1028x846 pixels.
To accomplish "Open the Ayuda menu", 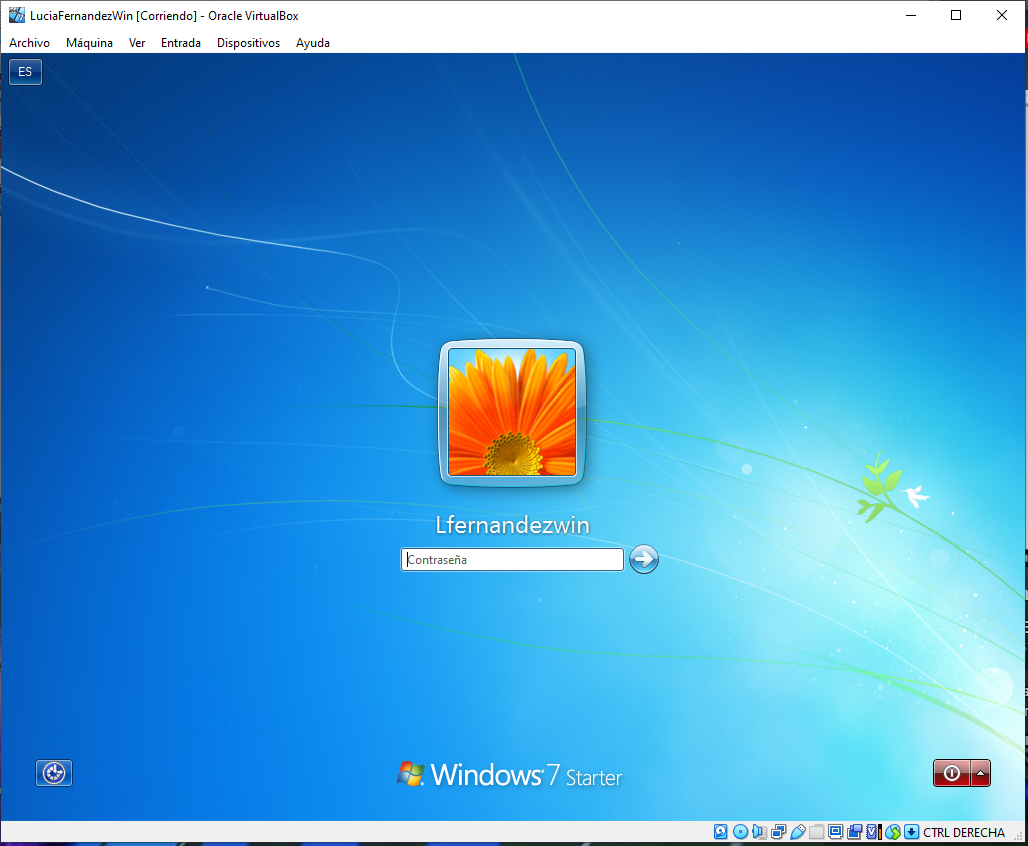I will coord(312,43).
